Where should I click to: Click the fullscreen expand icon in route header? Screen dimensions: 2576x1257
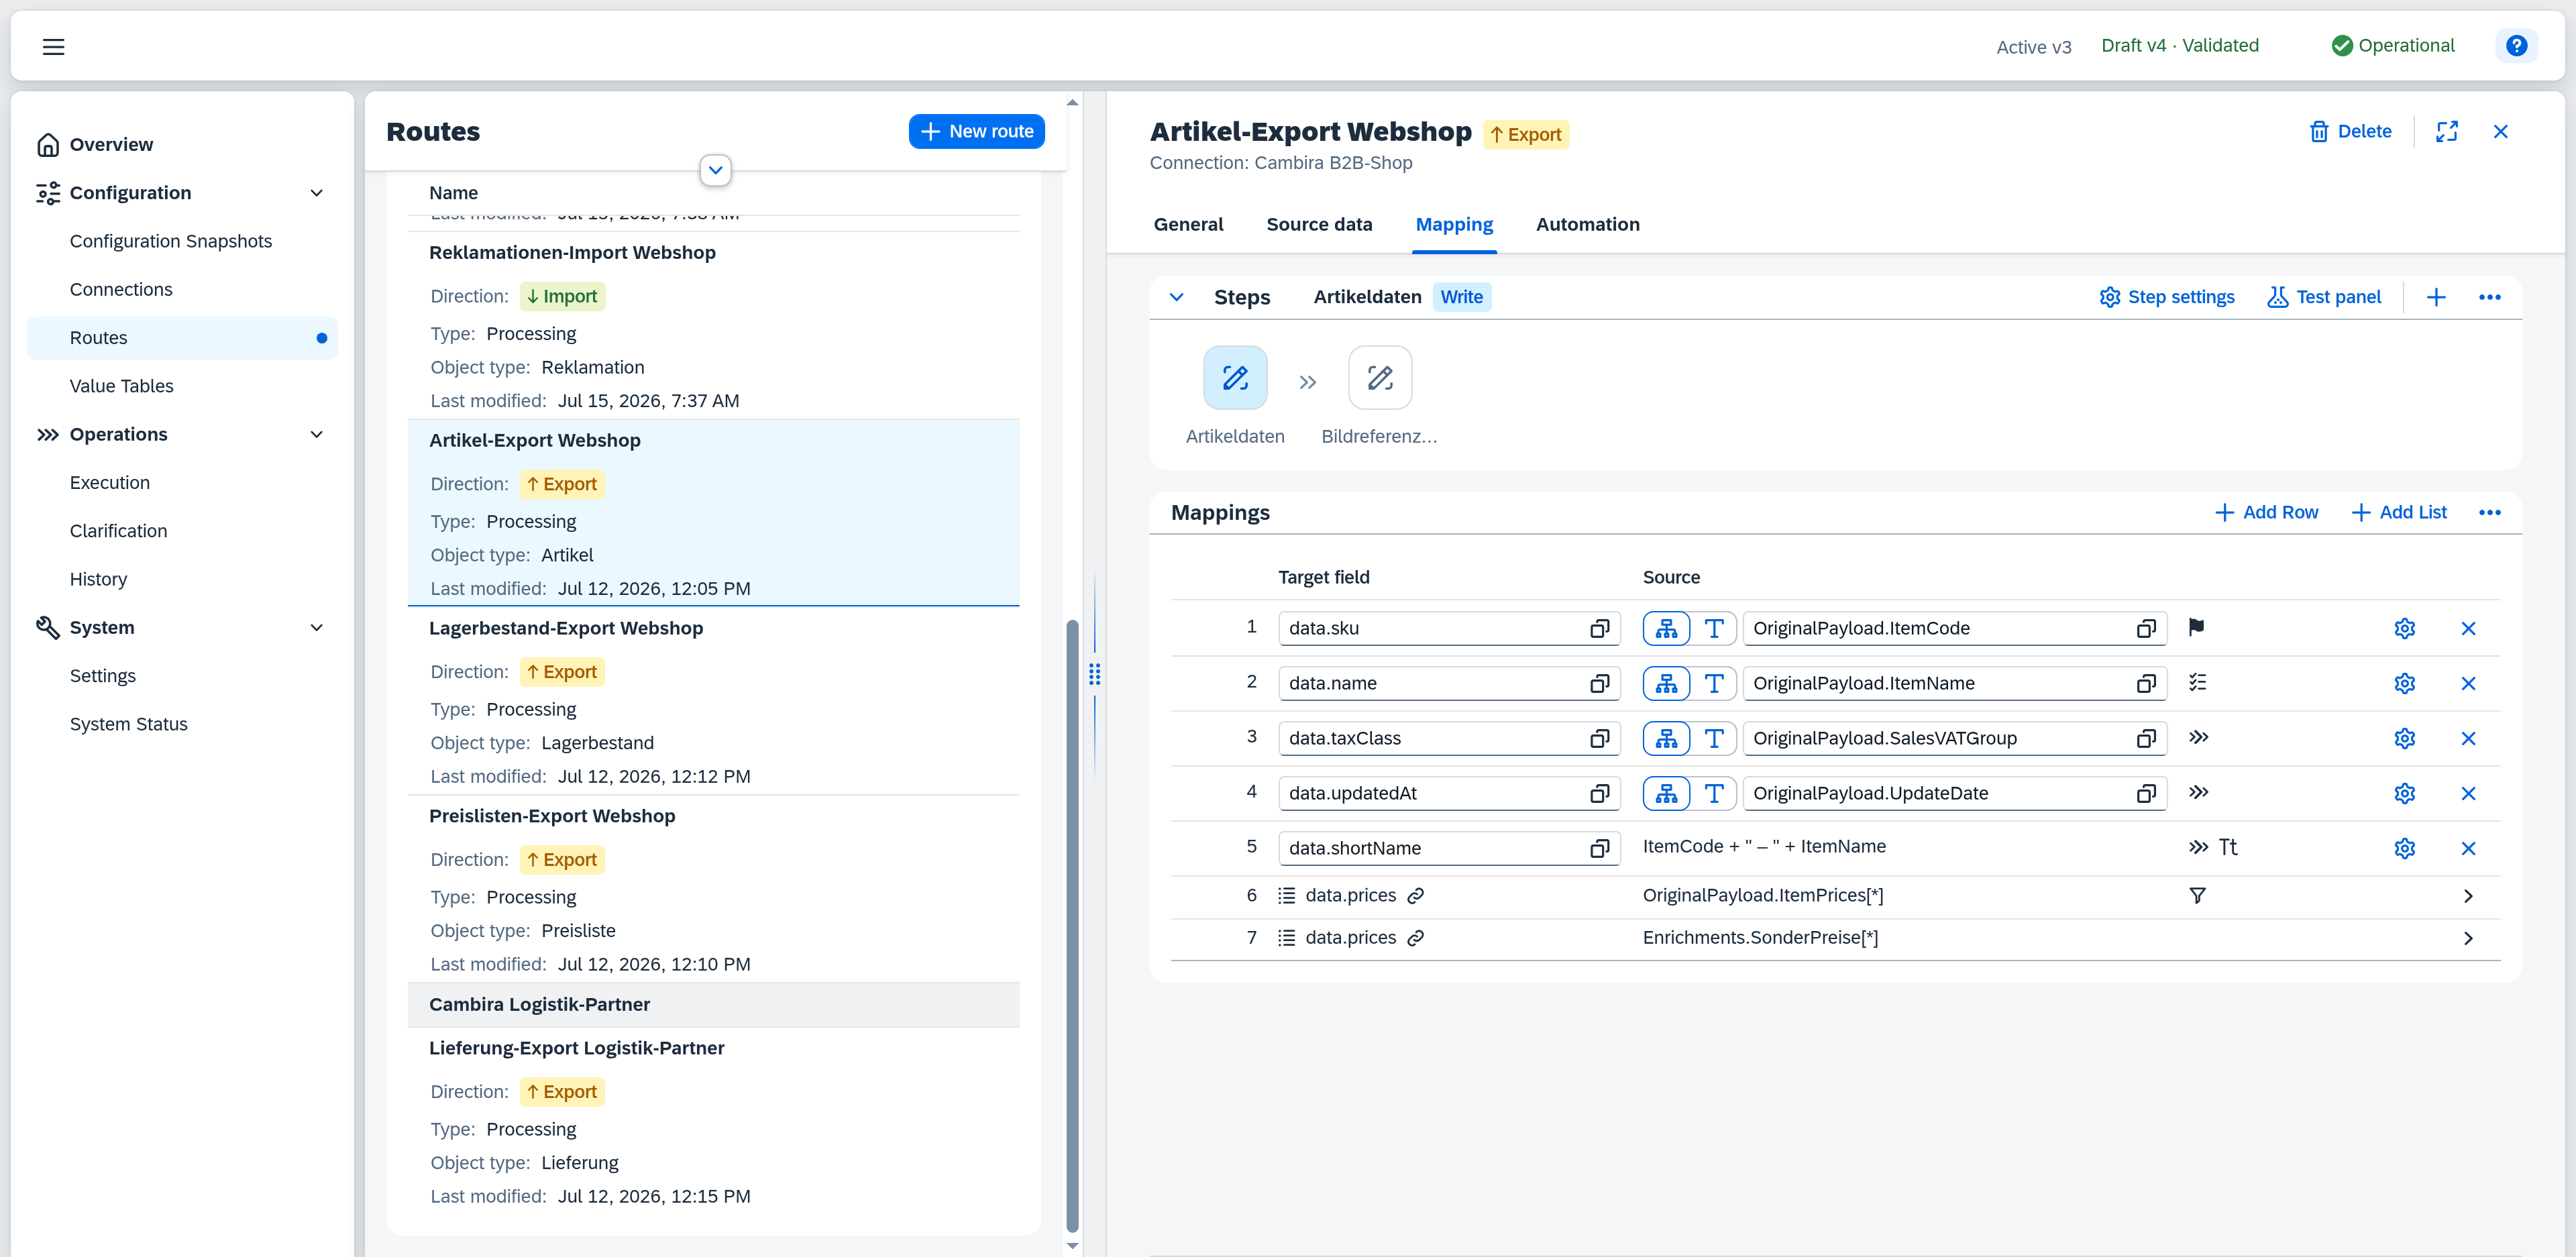tap(2446, 132)
